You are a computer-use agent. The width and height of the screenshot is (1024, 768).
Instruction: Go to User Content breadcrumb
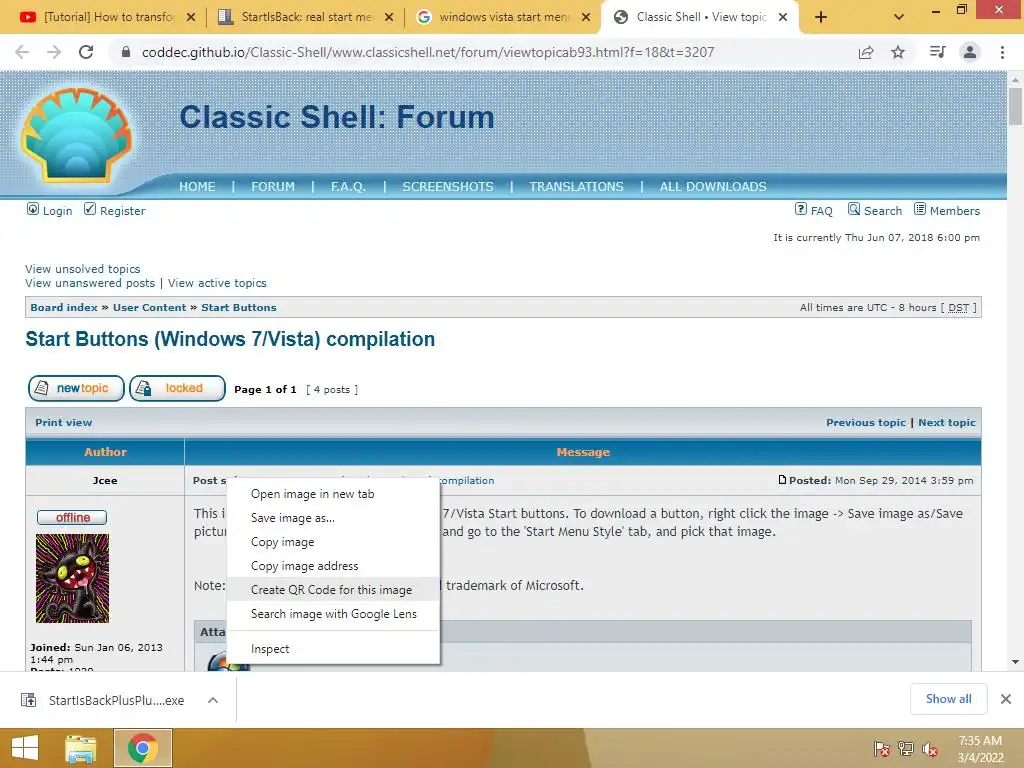tap(150, 308)
